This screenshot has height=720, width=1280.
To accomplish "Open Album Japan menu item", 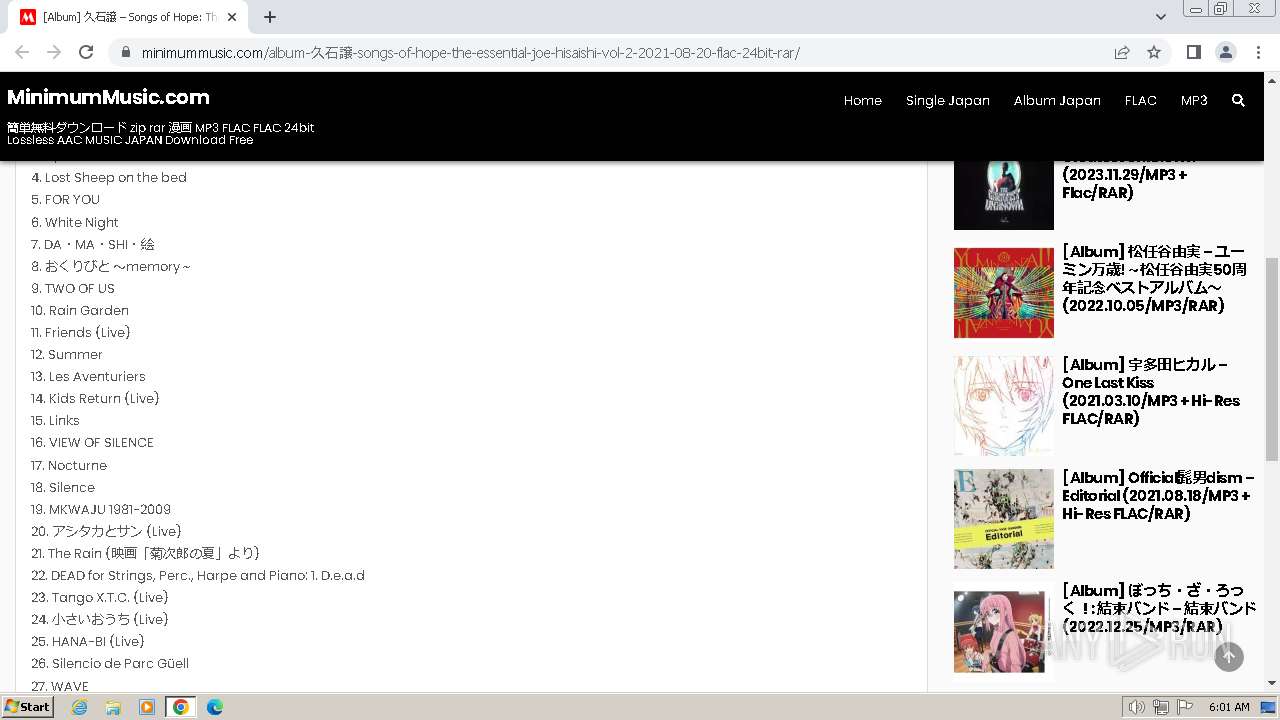I will tap(1057, 101).
